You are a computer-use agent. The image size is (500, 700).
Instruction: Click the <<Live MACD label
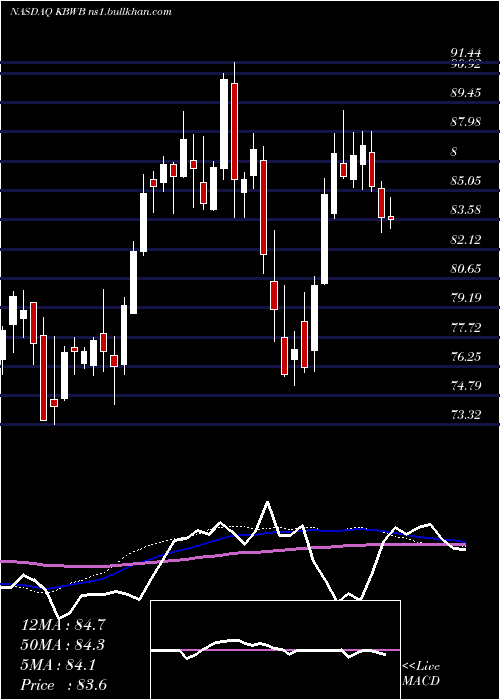[x=421, y=674]
